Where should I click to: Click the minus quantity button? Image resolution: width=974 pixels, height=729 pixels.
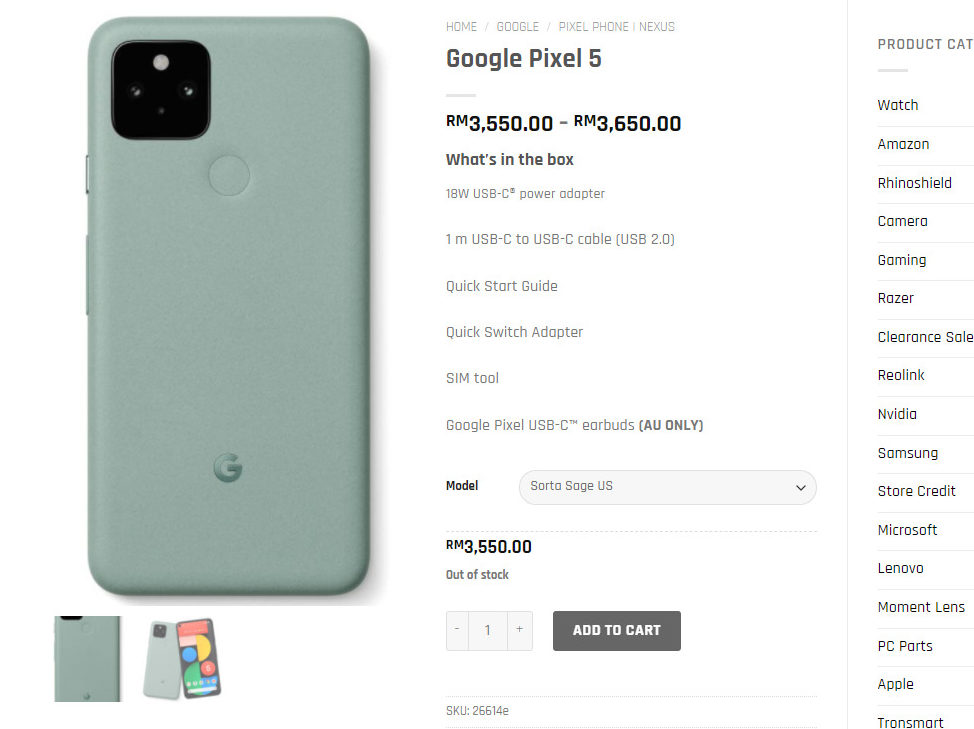(x=457, y=630)
